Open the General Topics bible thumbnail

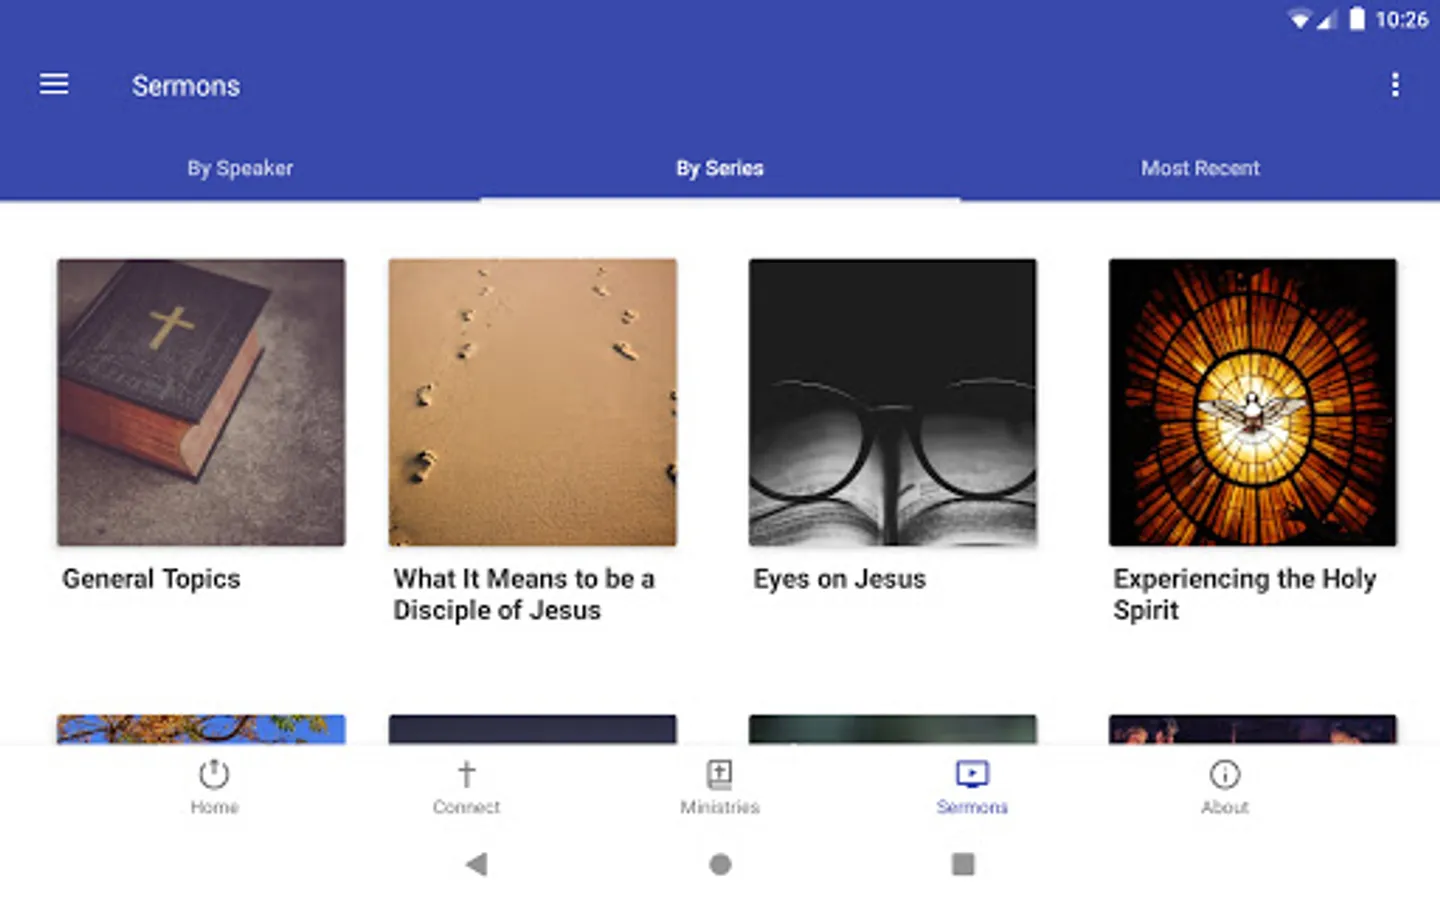pos(201,402)
